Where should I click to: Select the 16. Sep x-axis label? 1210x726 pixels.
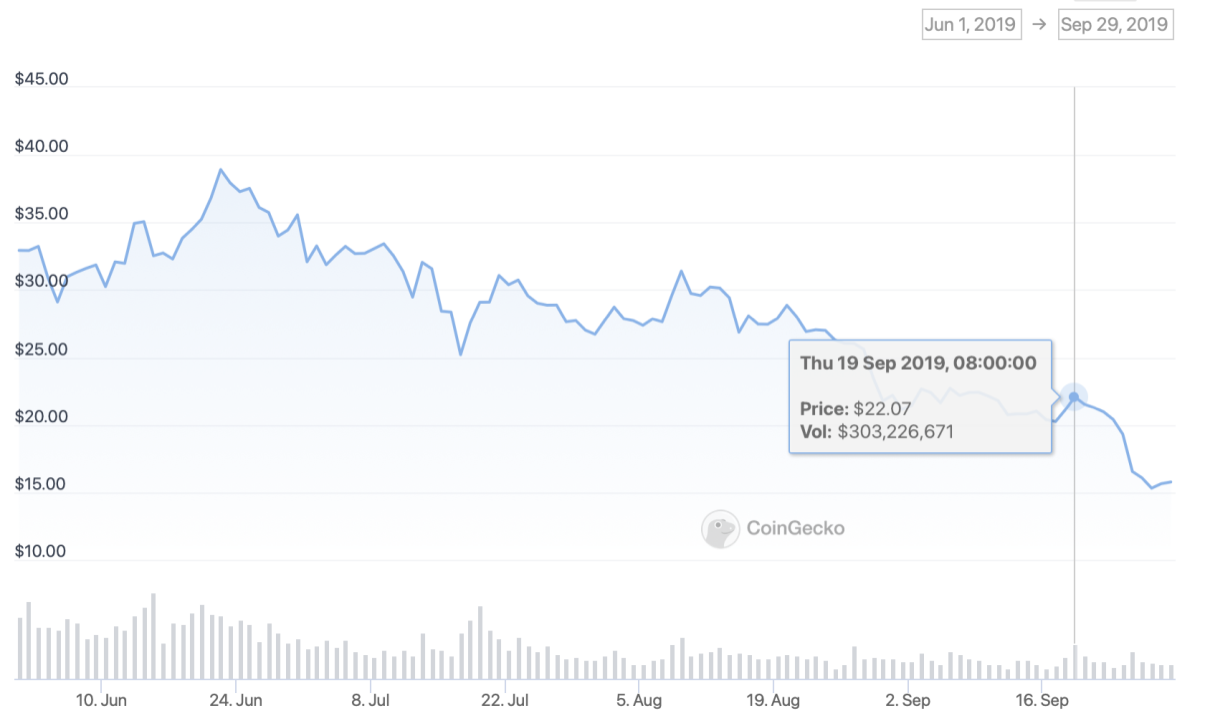1041,700
